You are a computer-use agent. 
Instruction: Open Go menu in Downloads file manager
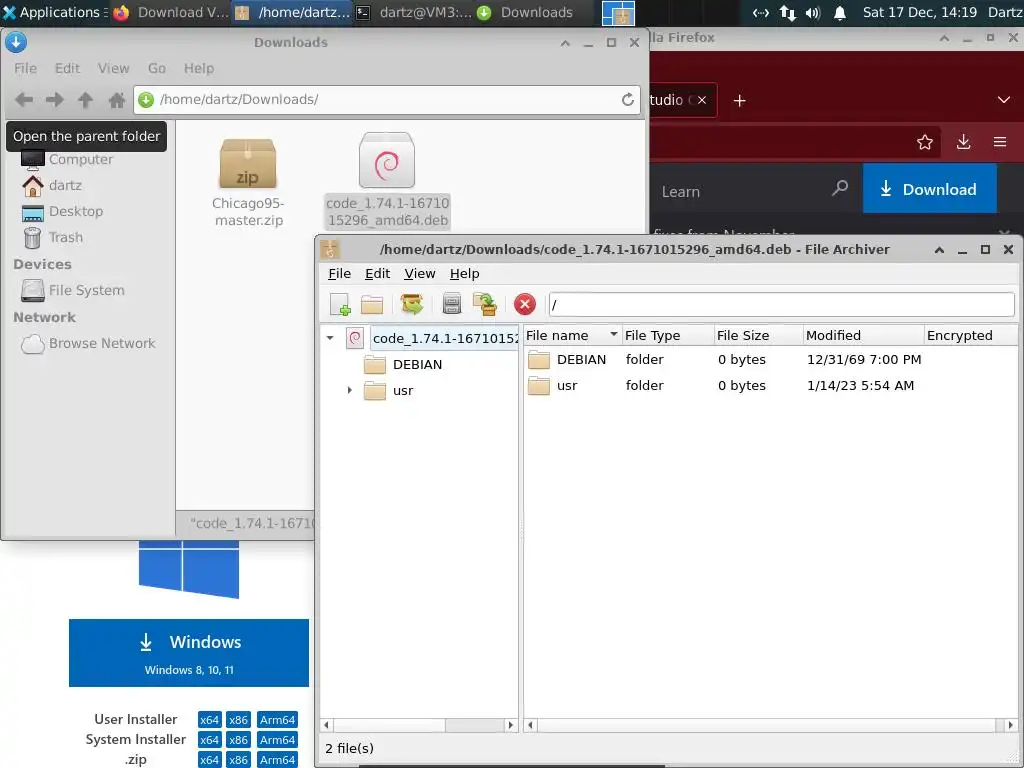point(156,69)
